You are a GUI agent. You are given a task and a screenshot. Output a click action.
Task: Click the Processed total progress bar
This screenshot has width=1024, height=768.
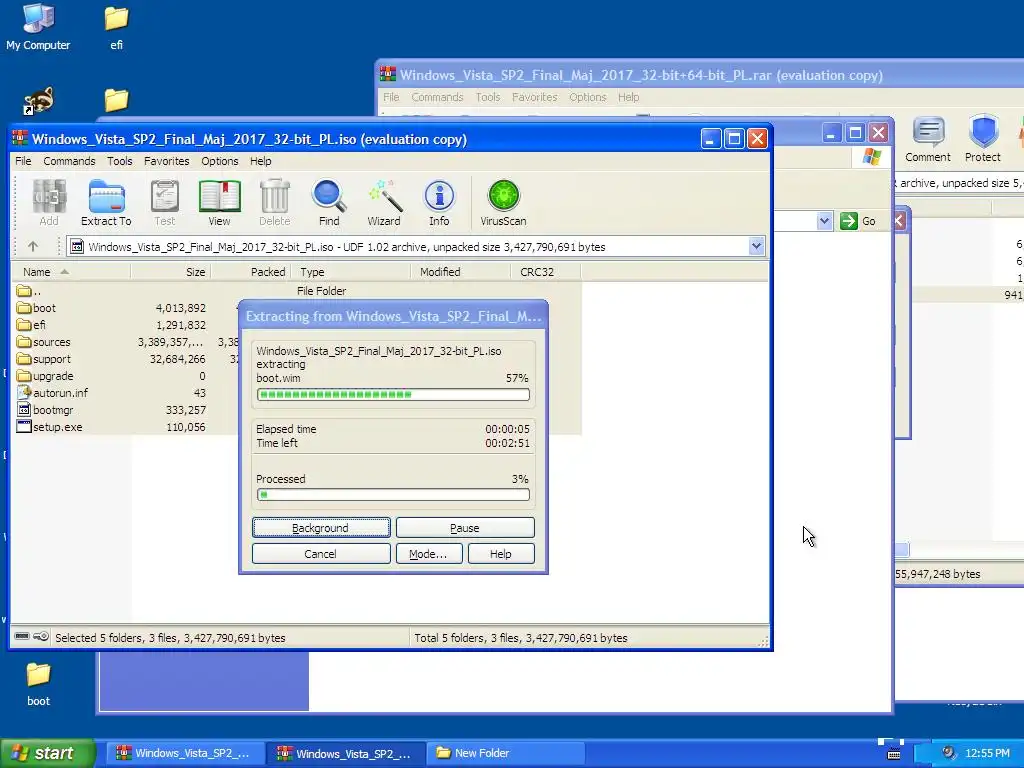point(393,495)
